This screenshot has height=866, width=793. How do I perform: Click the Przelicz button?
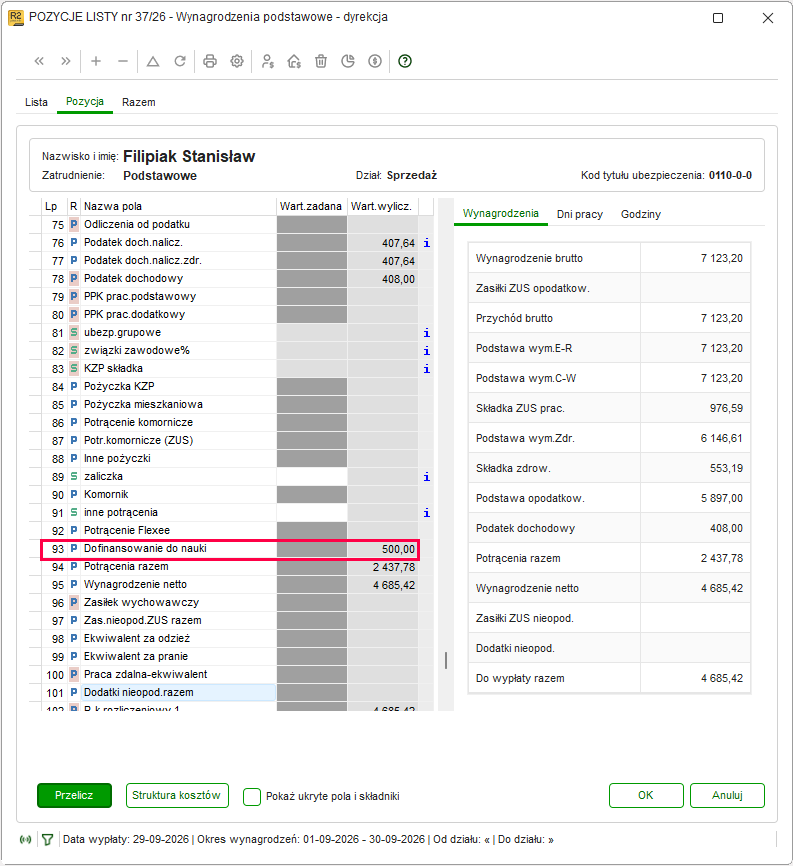click(75, 795)
